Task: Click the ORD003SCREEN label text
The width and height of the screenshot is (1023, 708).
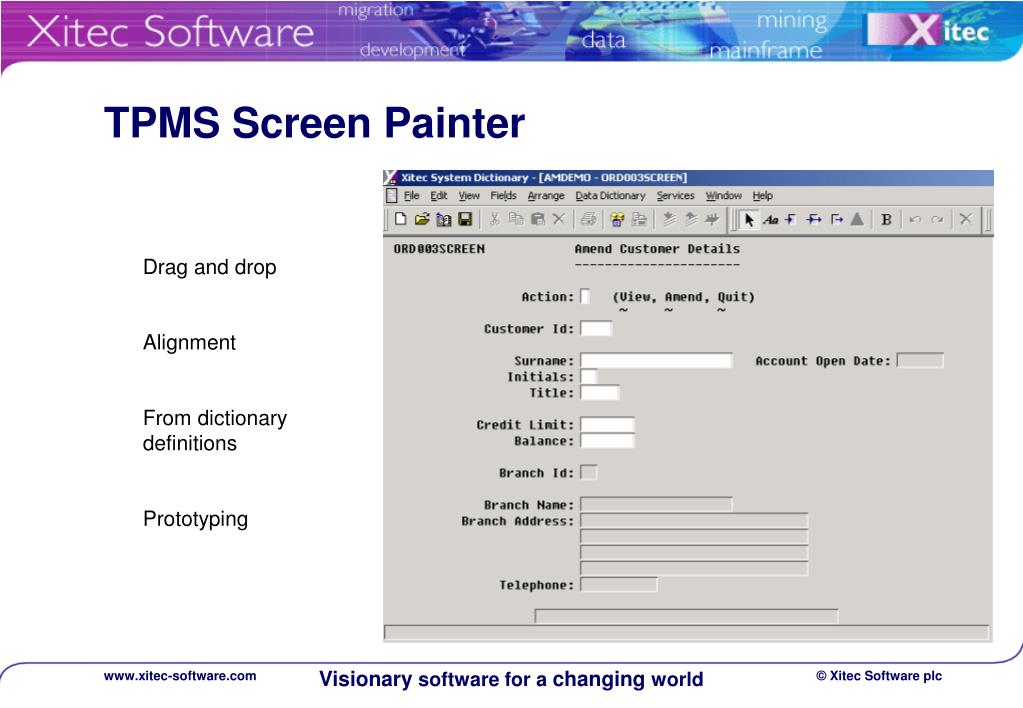Action: pyautogui.click(x=439, y=249)
